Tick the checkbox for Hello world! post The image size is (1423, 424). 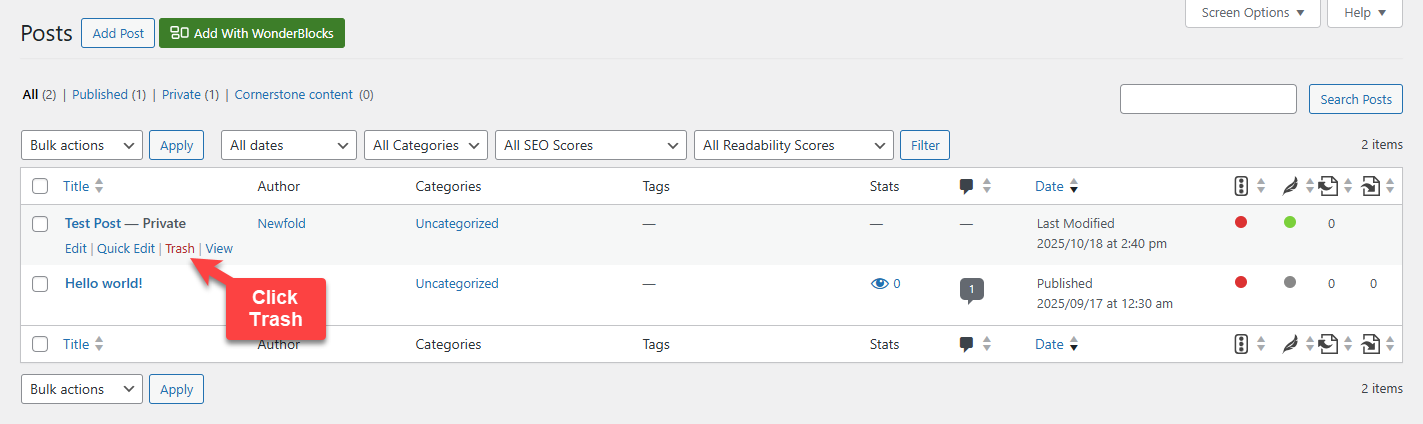(40, 284)
